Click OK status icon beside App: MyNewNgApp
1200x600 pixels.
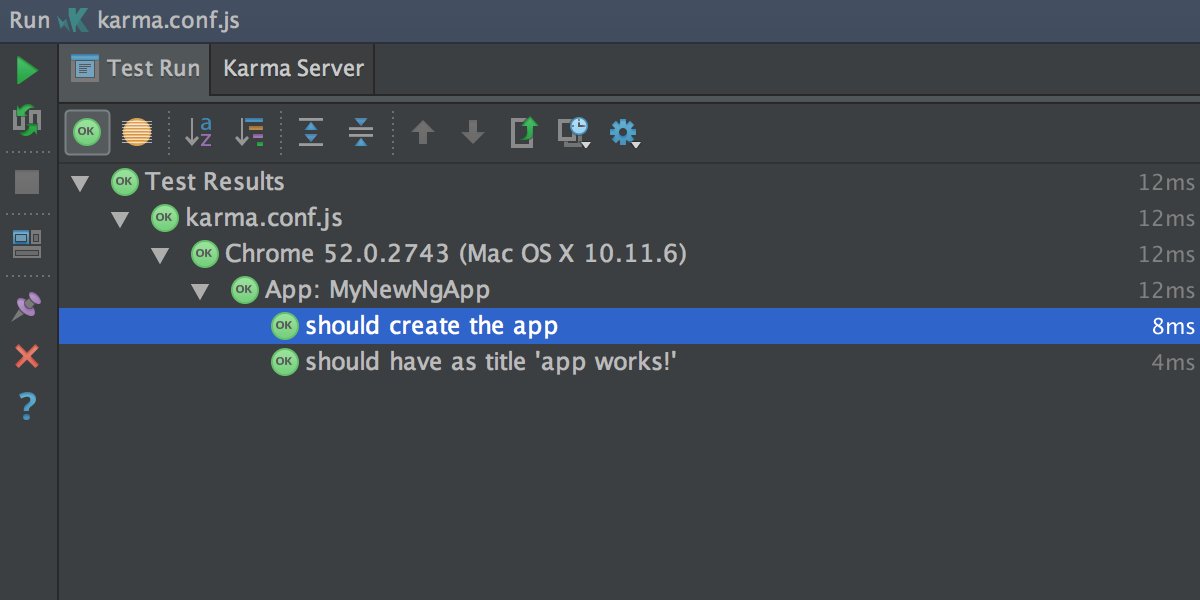(244, 290)
